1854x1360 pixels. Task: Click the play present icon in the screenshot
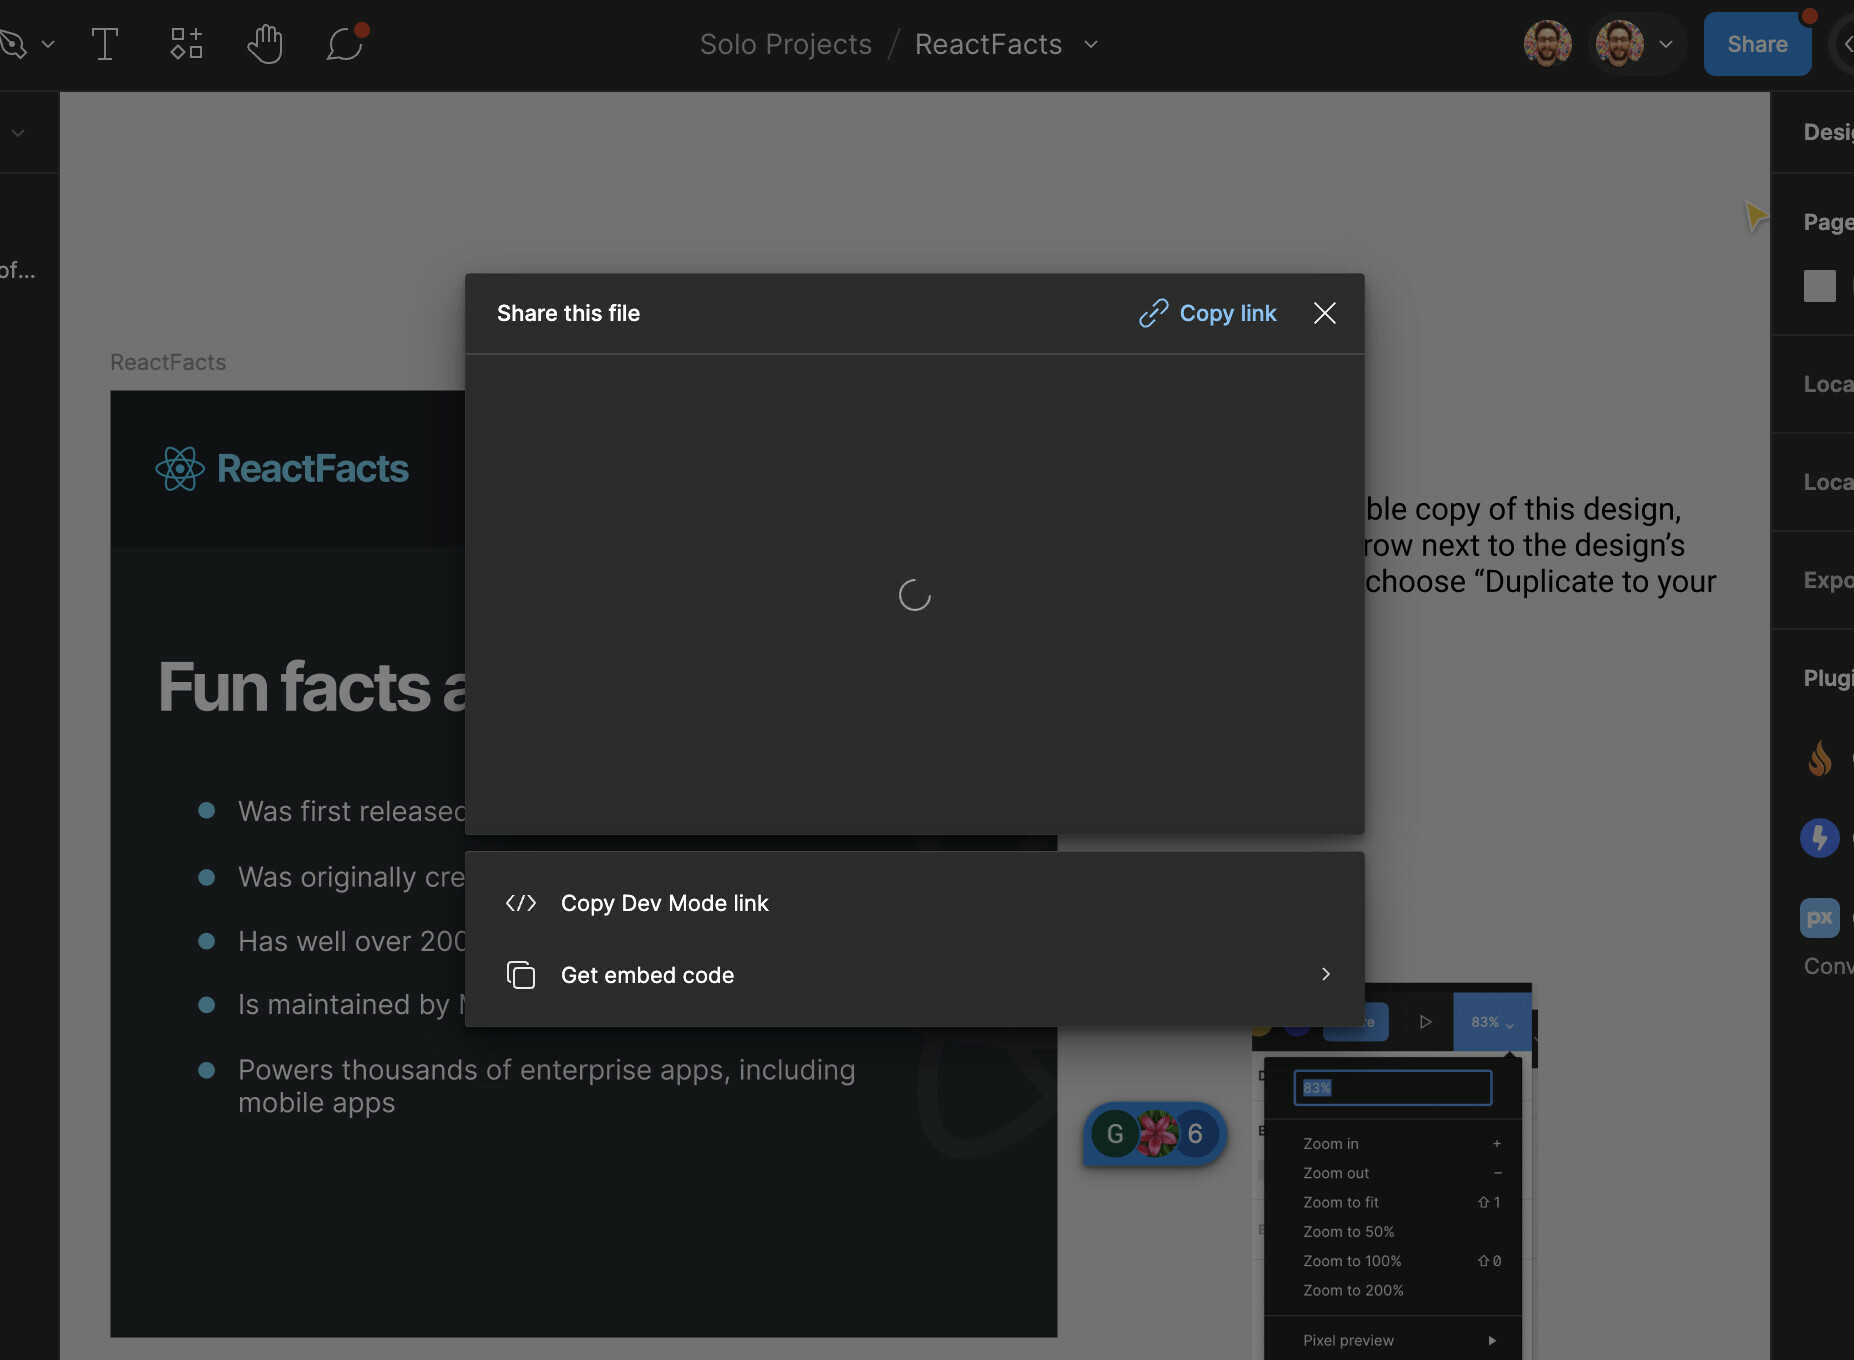coord(1425,1022)
